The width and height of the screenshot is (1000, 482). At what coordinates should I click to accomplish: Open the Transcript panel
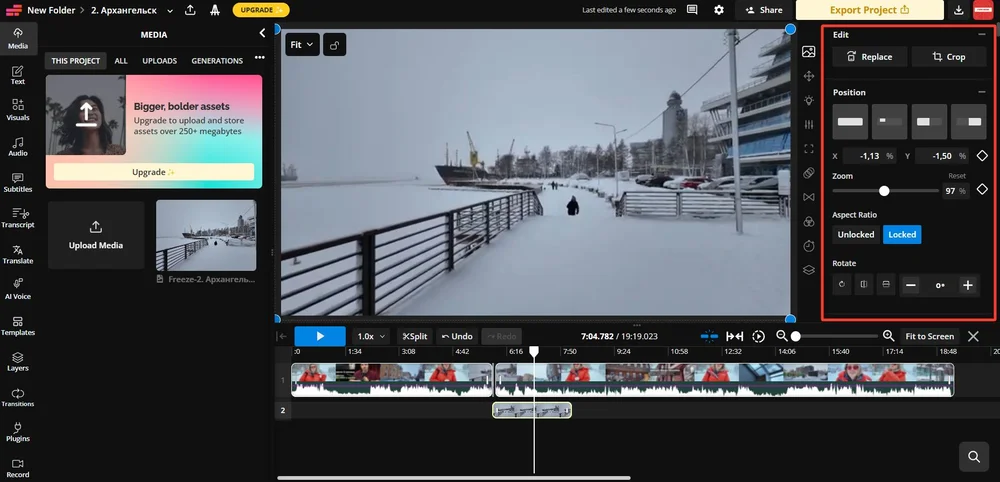point(18,218)
